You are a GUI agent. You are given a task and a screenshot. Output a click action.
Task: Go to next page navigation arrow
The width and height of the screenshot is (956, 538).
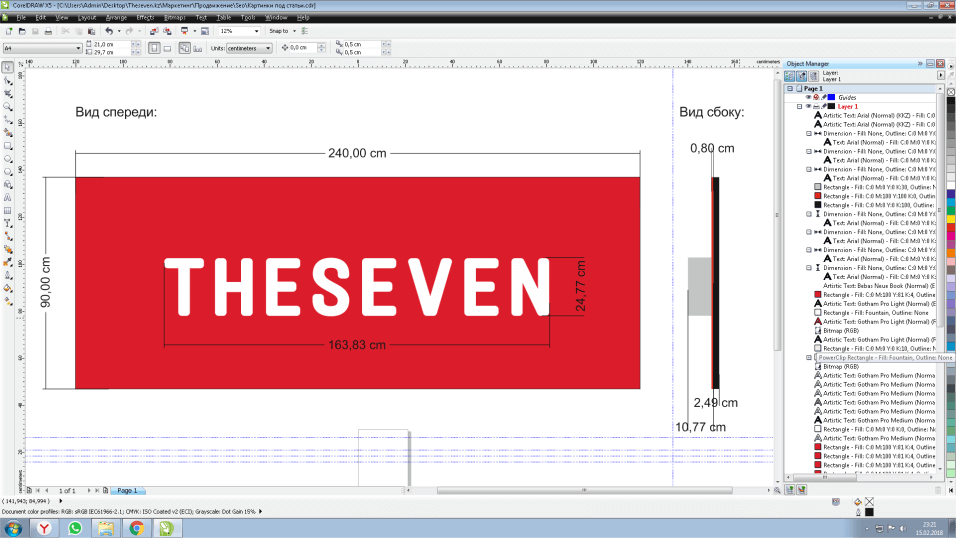[x=89, y=490]
